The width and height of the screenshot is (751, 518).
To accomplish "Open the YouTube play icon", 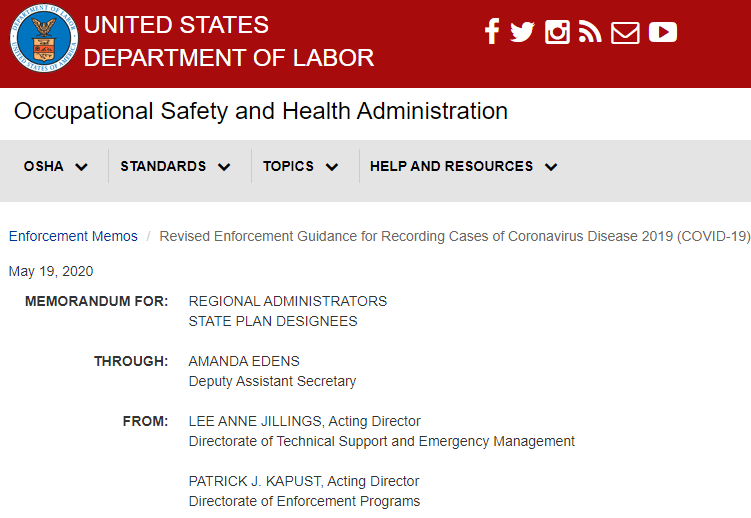I will click(x=663, y=32).
